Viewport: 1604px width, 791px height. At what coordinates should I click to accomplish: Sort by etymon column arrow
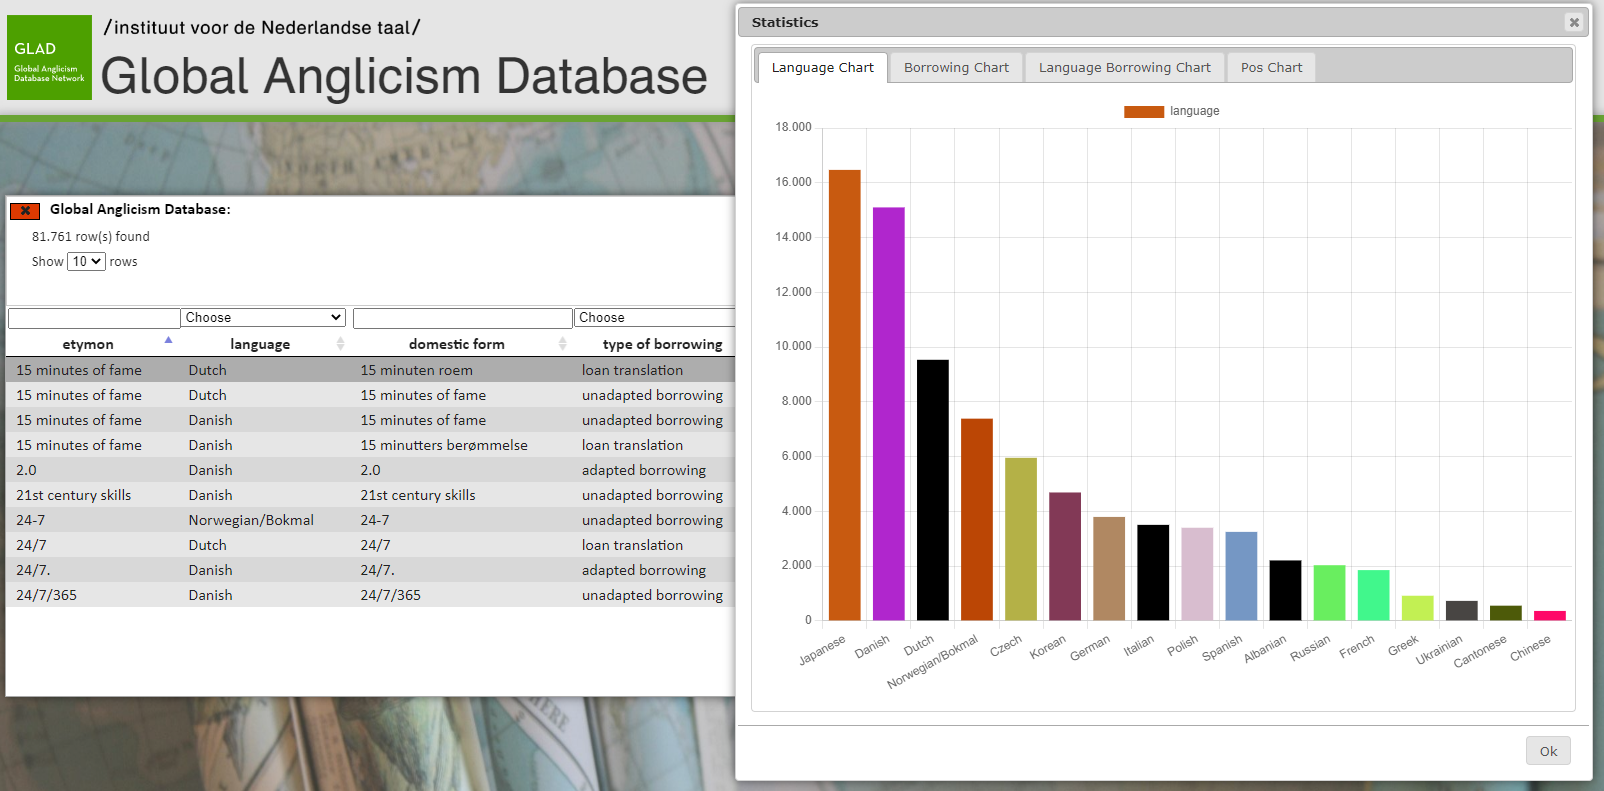[168, 341]
